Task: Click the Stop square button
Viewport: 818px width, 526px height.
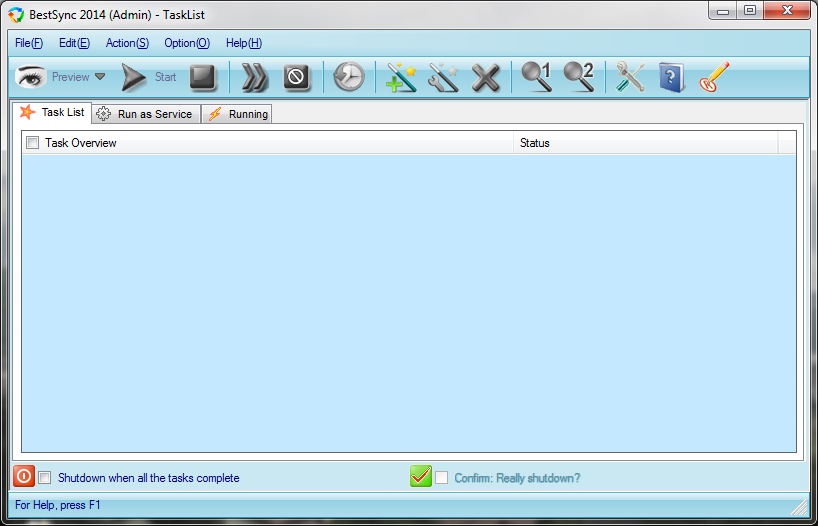Action: coord(202,77)
